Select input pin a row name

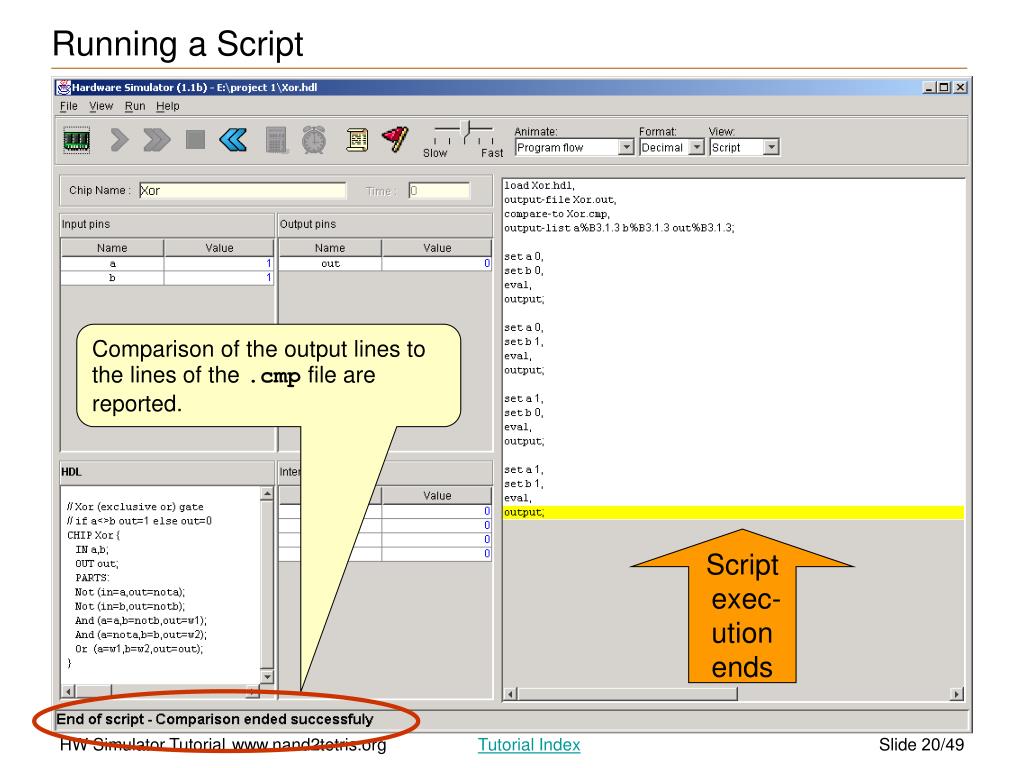[112, 264]
